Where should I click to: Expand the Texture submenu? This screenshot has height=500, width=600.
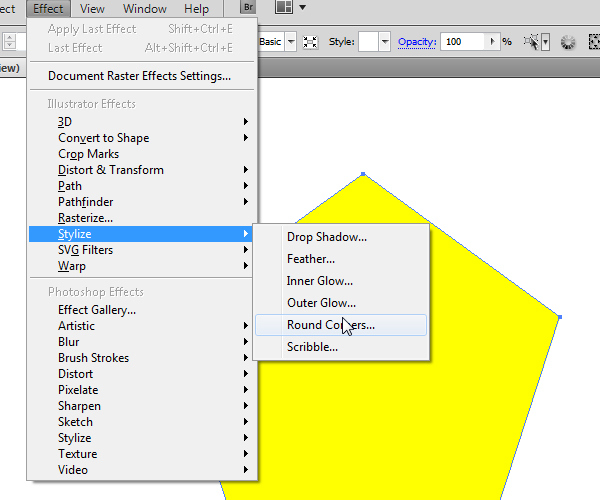tap(142, 454)
